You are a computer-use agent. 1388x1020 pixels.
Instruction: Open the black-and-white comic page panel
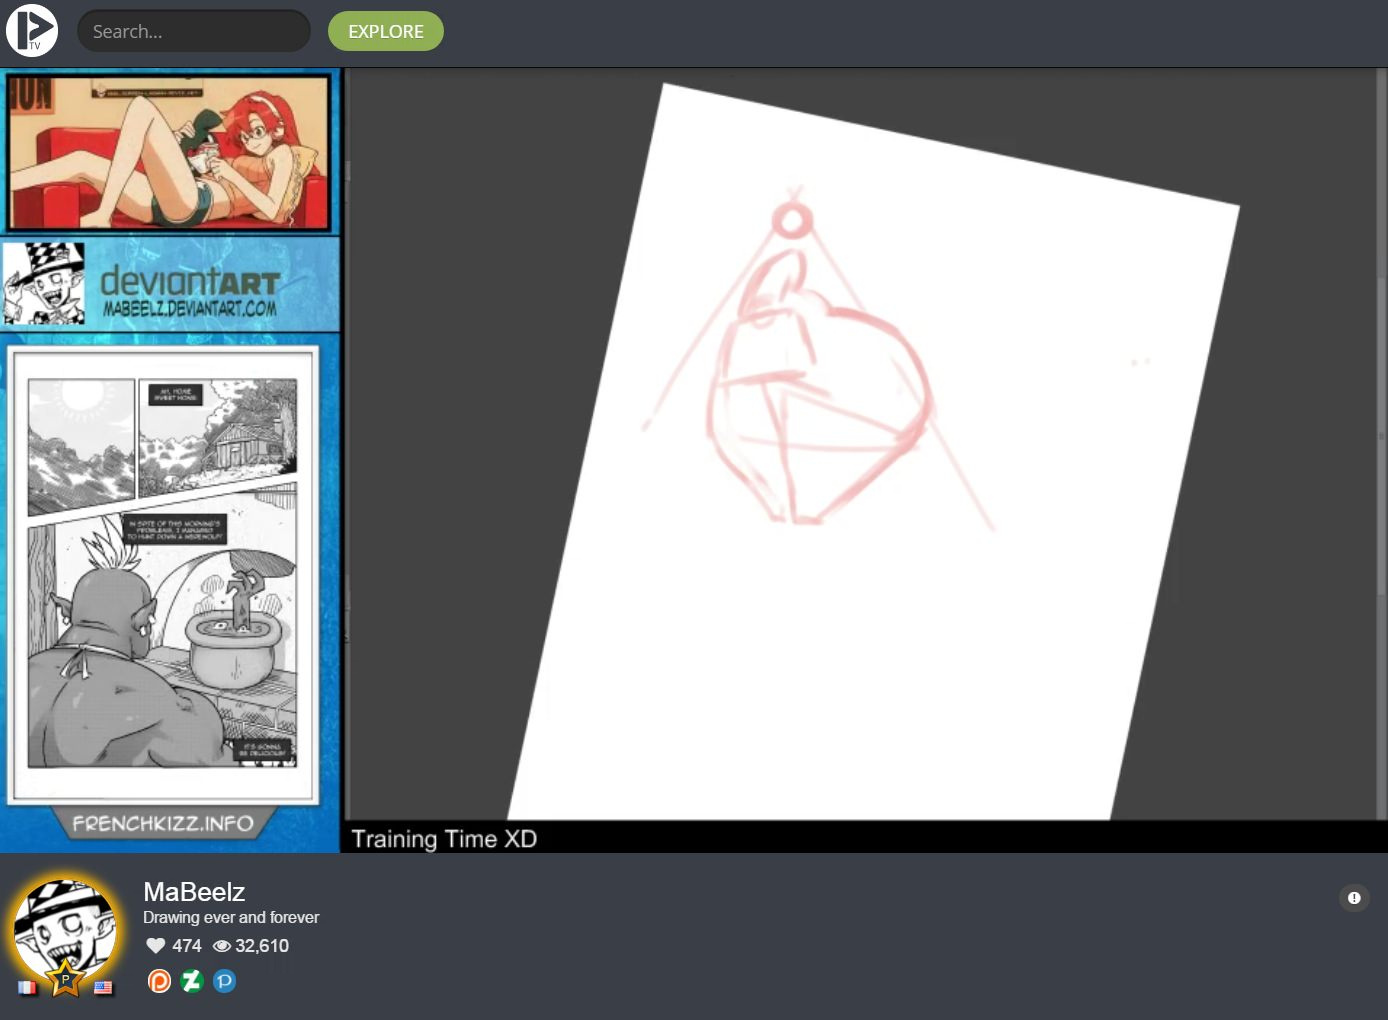[163, 574]
